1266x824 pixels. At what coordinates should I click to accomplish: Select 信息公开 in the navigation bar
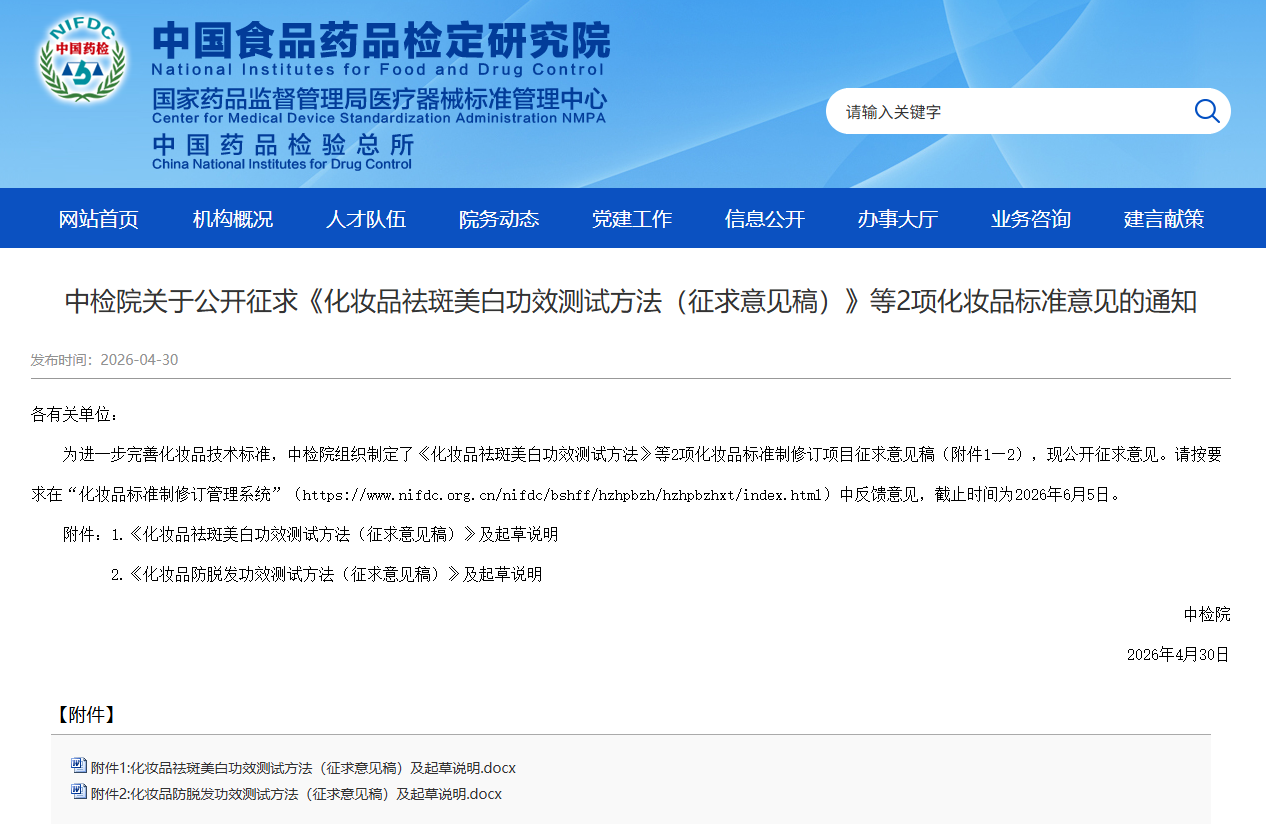[765, 219]
